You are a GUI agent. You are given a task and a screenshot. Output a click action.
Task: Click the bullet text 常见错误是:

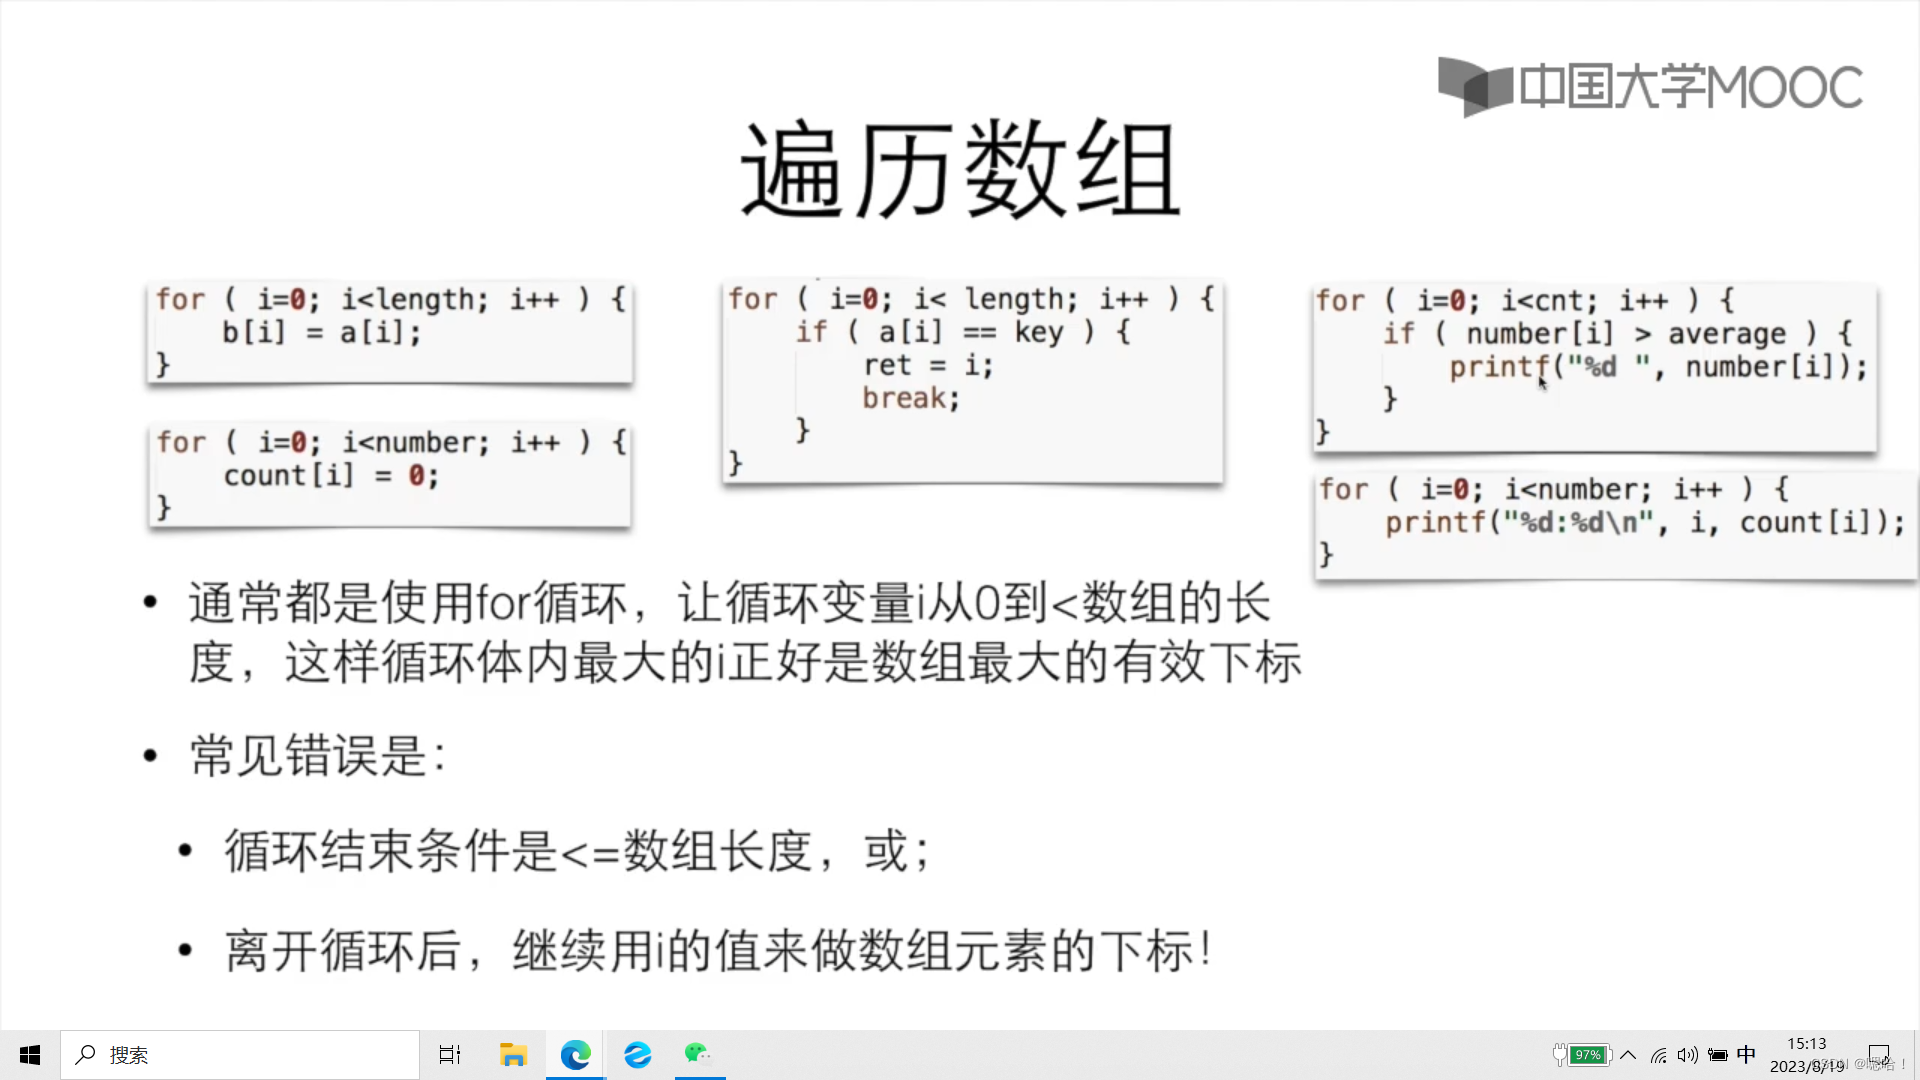318,755
